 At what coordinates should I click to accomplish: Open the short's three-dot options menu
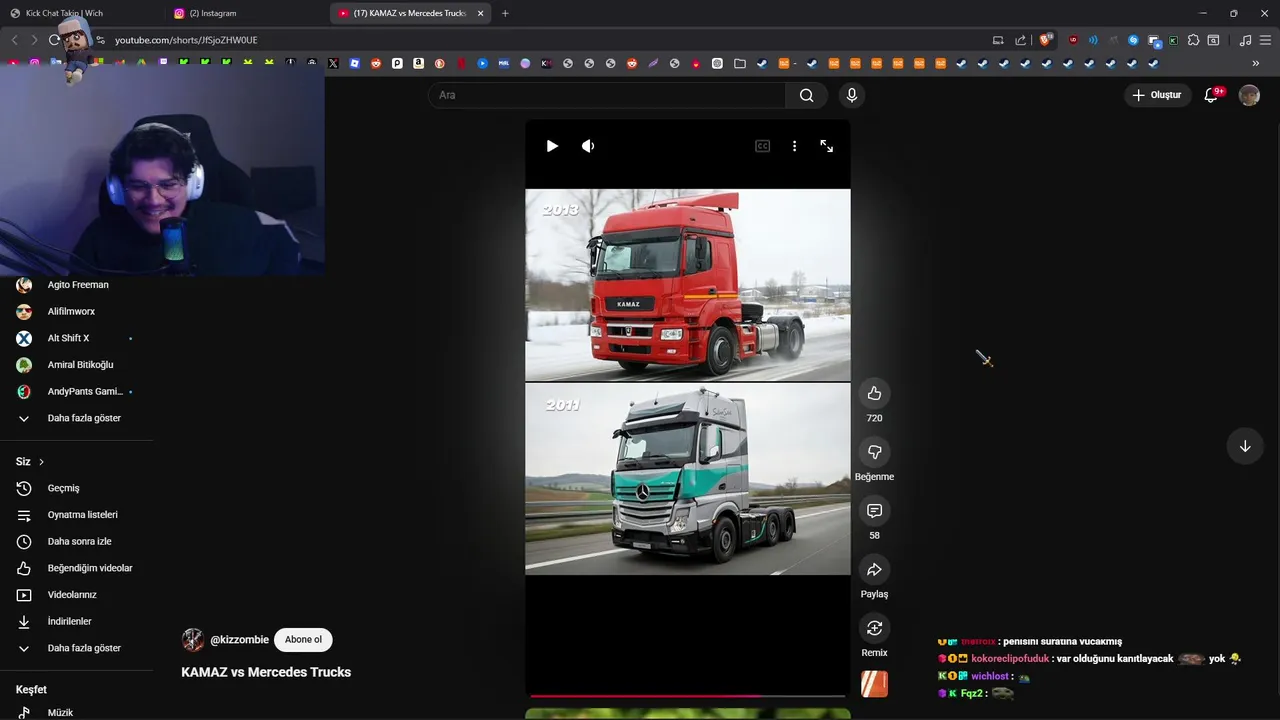[794, 146]
